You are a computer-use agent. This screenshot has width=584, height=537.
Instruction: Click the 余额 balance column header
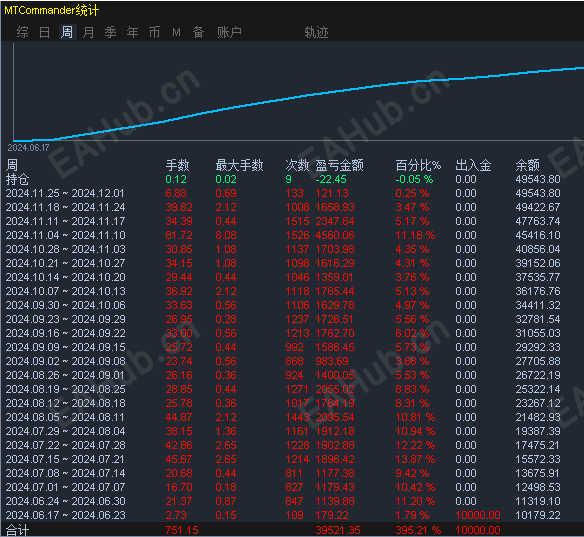tap(527, 165)
